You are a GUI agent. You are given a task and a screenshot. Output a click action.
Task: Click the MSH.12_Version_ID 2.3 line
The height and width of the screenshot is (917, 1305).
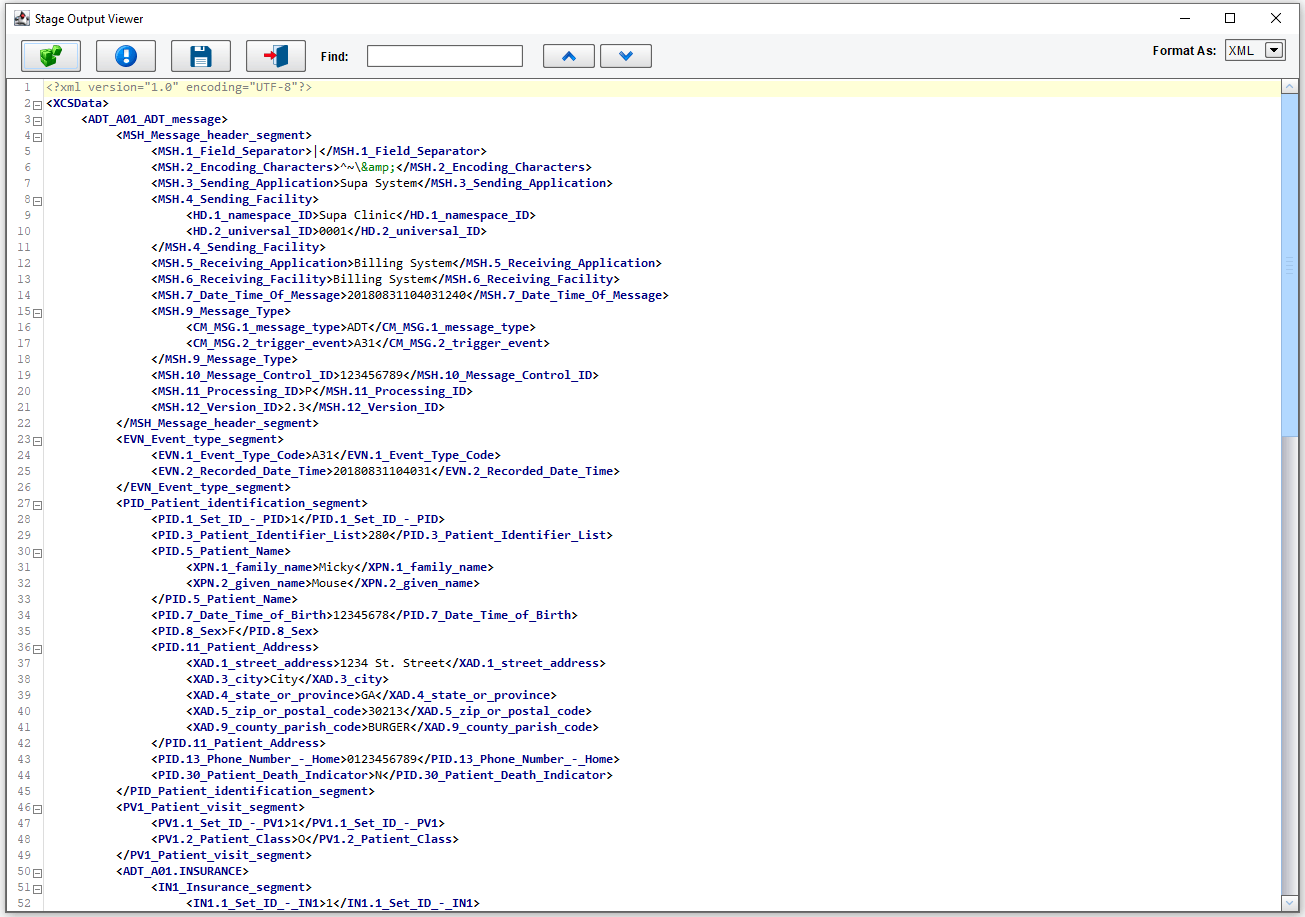298,407
